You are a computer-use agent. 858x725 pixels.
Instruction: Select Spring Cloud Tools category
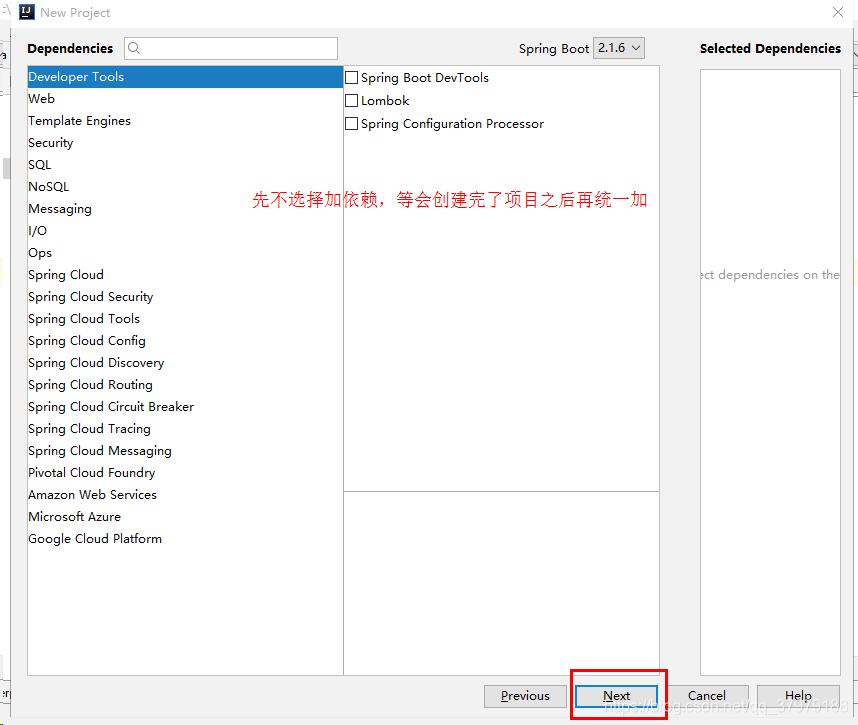pos(185,318)
